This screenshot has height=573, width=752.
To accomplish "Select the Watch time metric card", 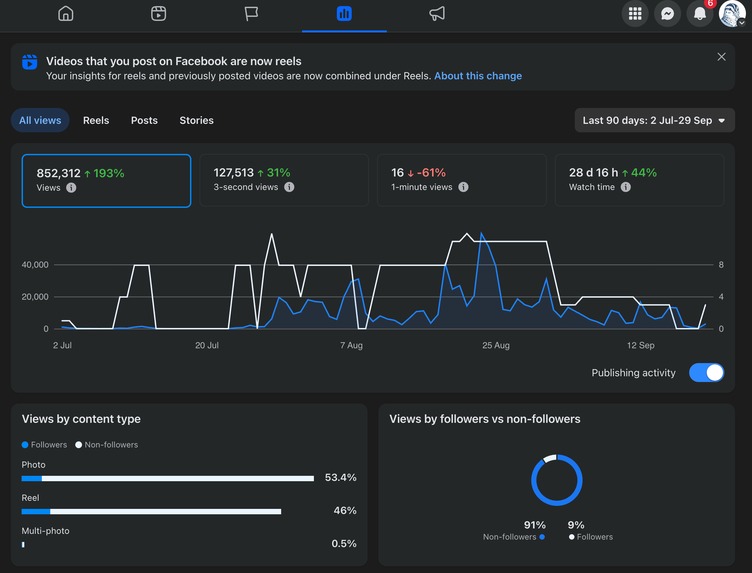I will coord(639,180).
